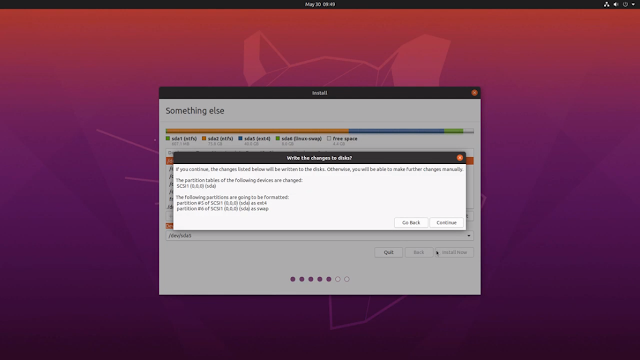
Task: Click the white free space legend swatch
Action: [329, 138]
